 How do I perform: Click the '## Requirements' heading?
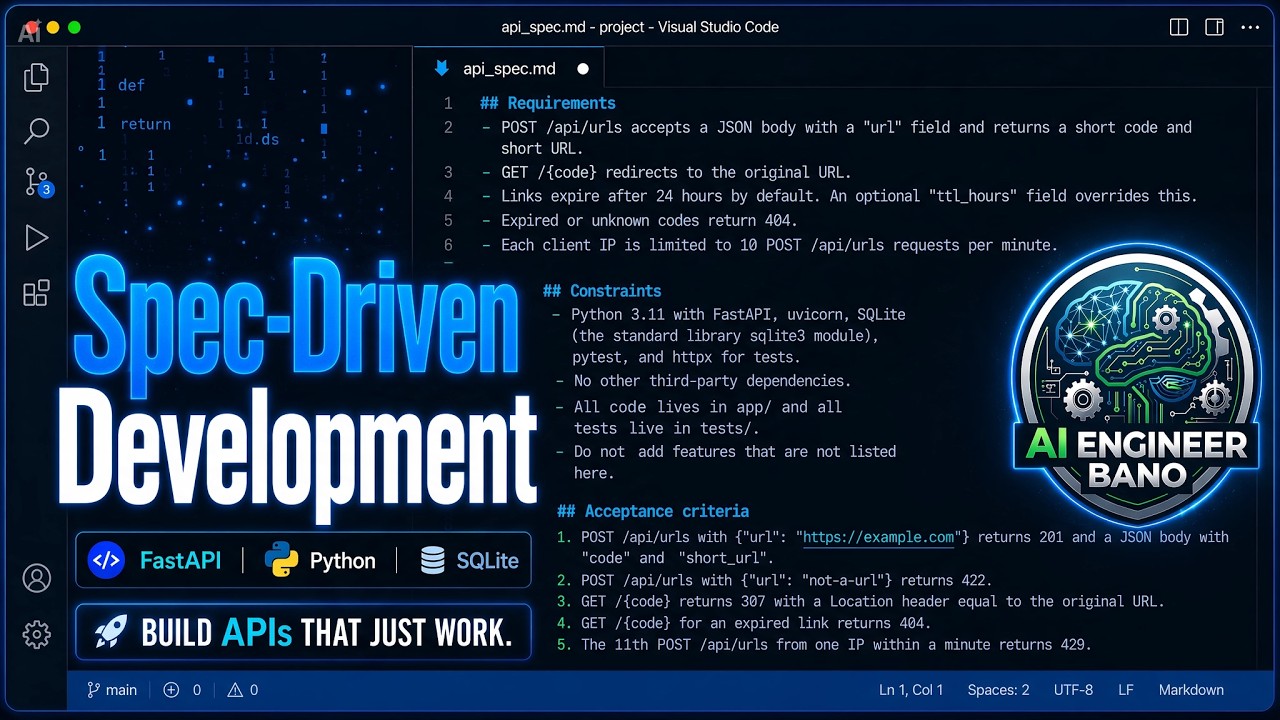548,103
